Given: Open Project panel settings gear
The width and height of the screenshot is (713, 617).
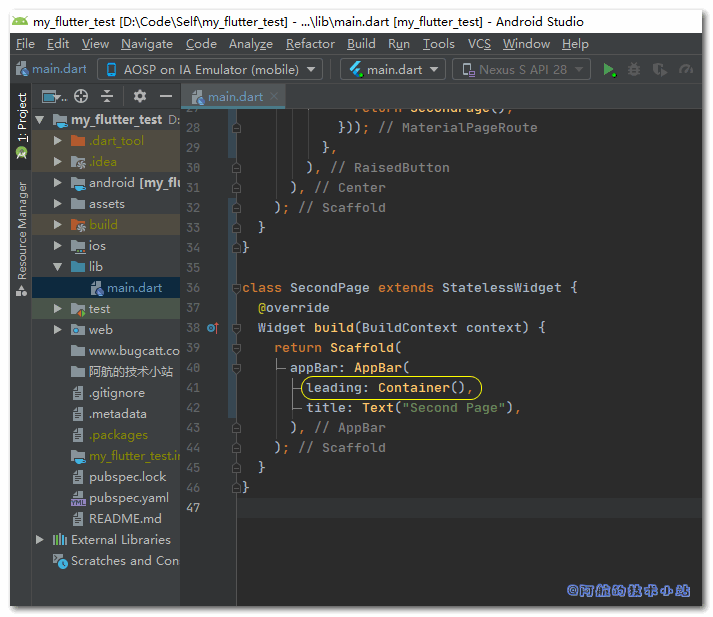Looking at the screenshot, I should 140,96.
